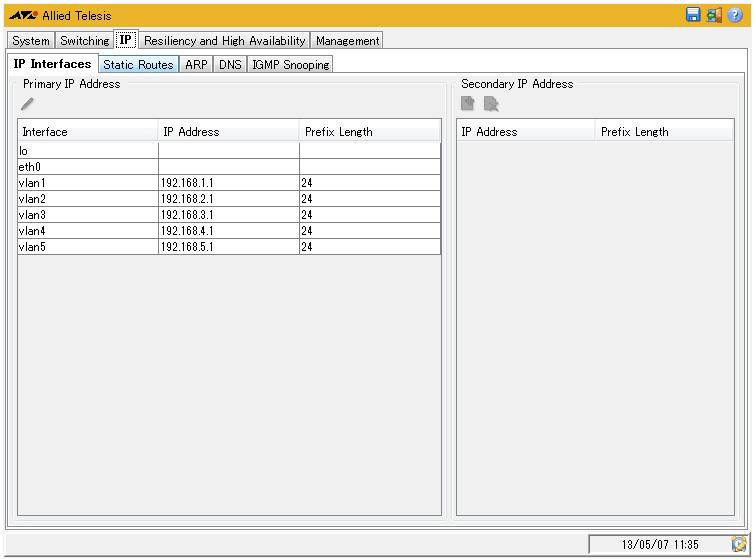Image resolution: width=754 pixels, height=560 pixels.
Task: Open the Switching tab
Action: [x=84, y=41]
